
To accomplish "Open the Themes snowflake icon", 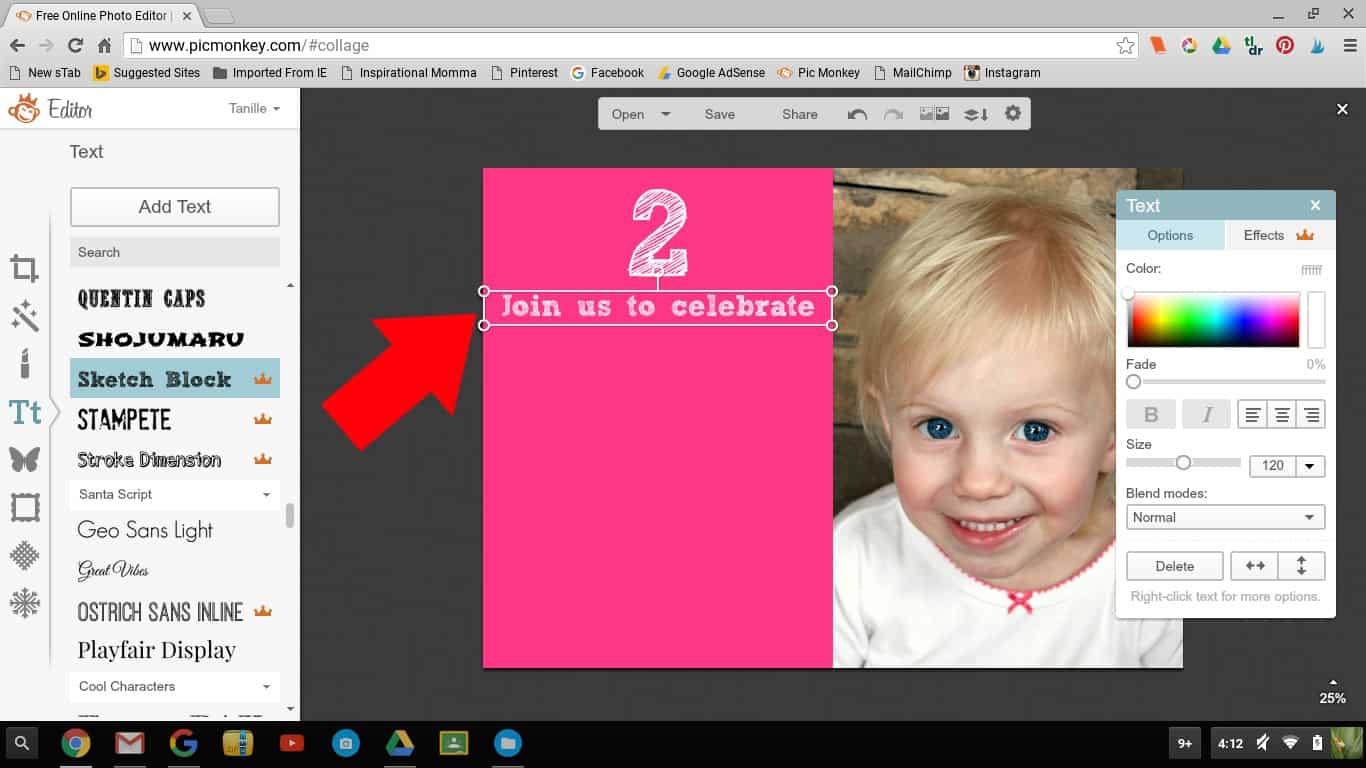I will (25, 603).
